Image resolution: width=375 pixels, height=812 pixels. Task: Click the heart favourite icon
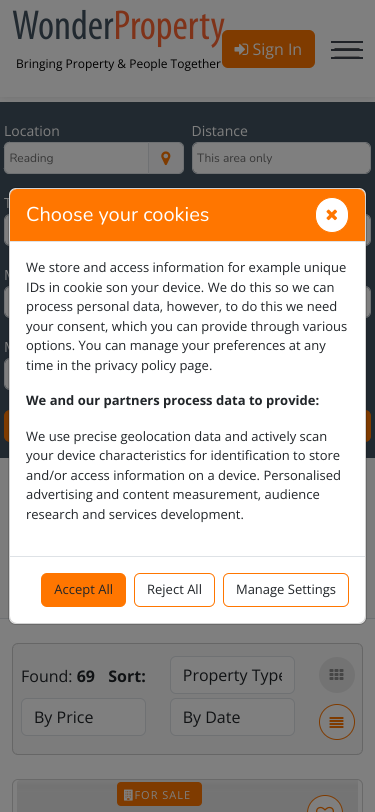[x=325, y=804]
